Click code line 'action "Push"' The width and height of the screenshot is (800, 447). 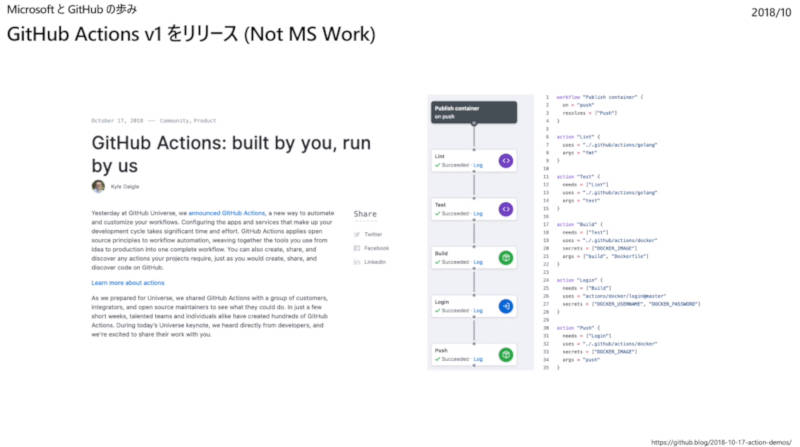click(578, 328)
